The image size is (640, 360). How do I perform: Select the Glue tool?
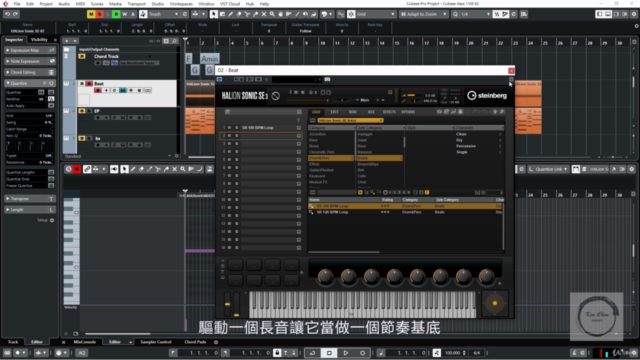point(256,14)
